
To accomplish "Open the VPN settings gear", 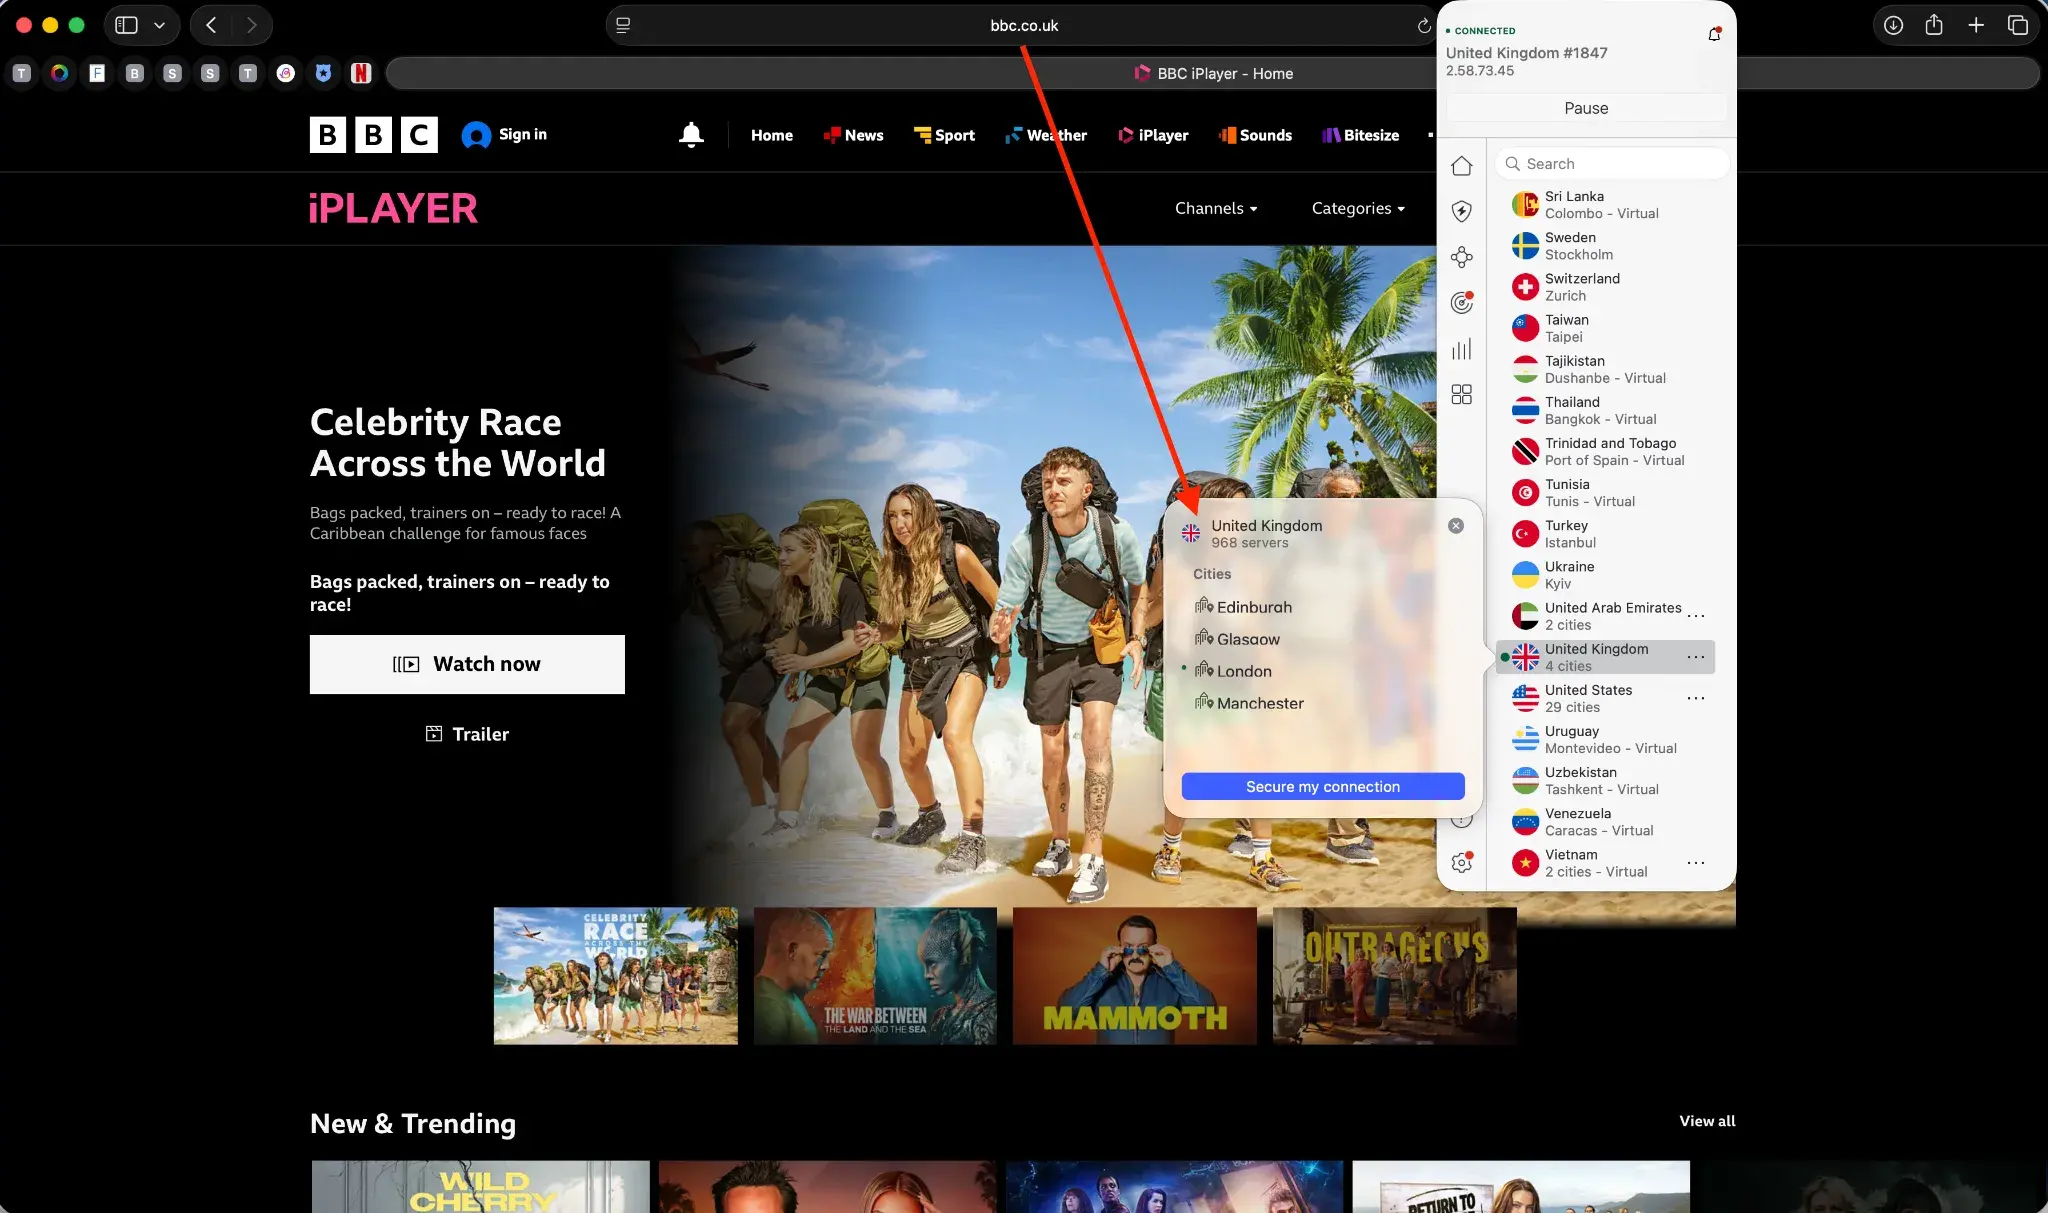I will point(1463,861).
